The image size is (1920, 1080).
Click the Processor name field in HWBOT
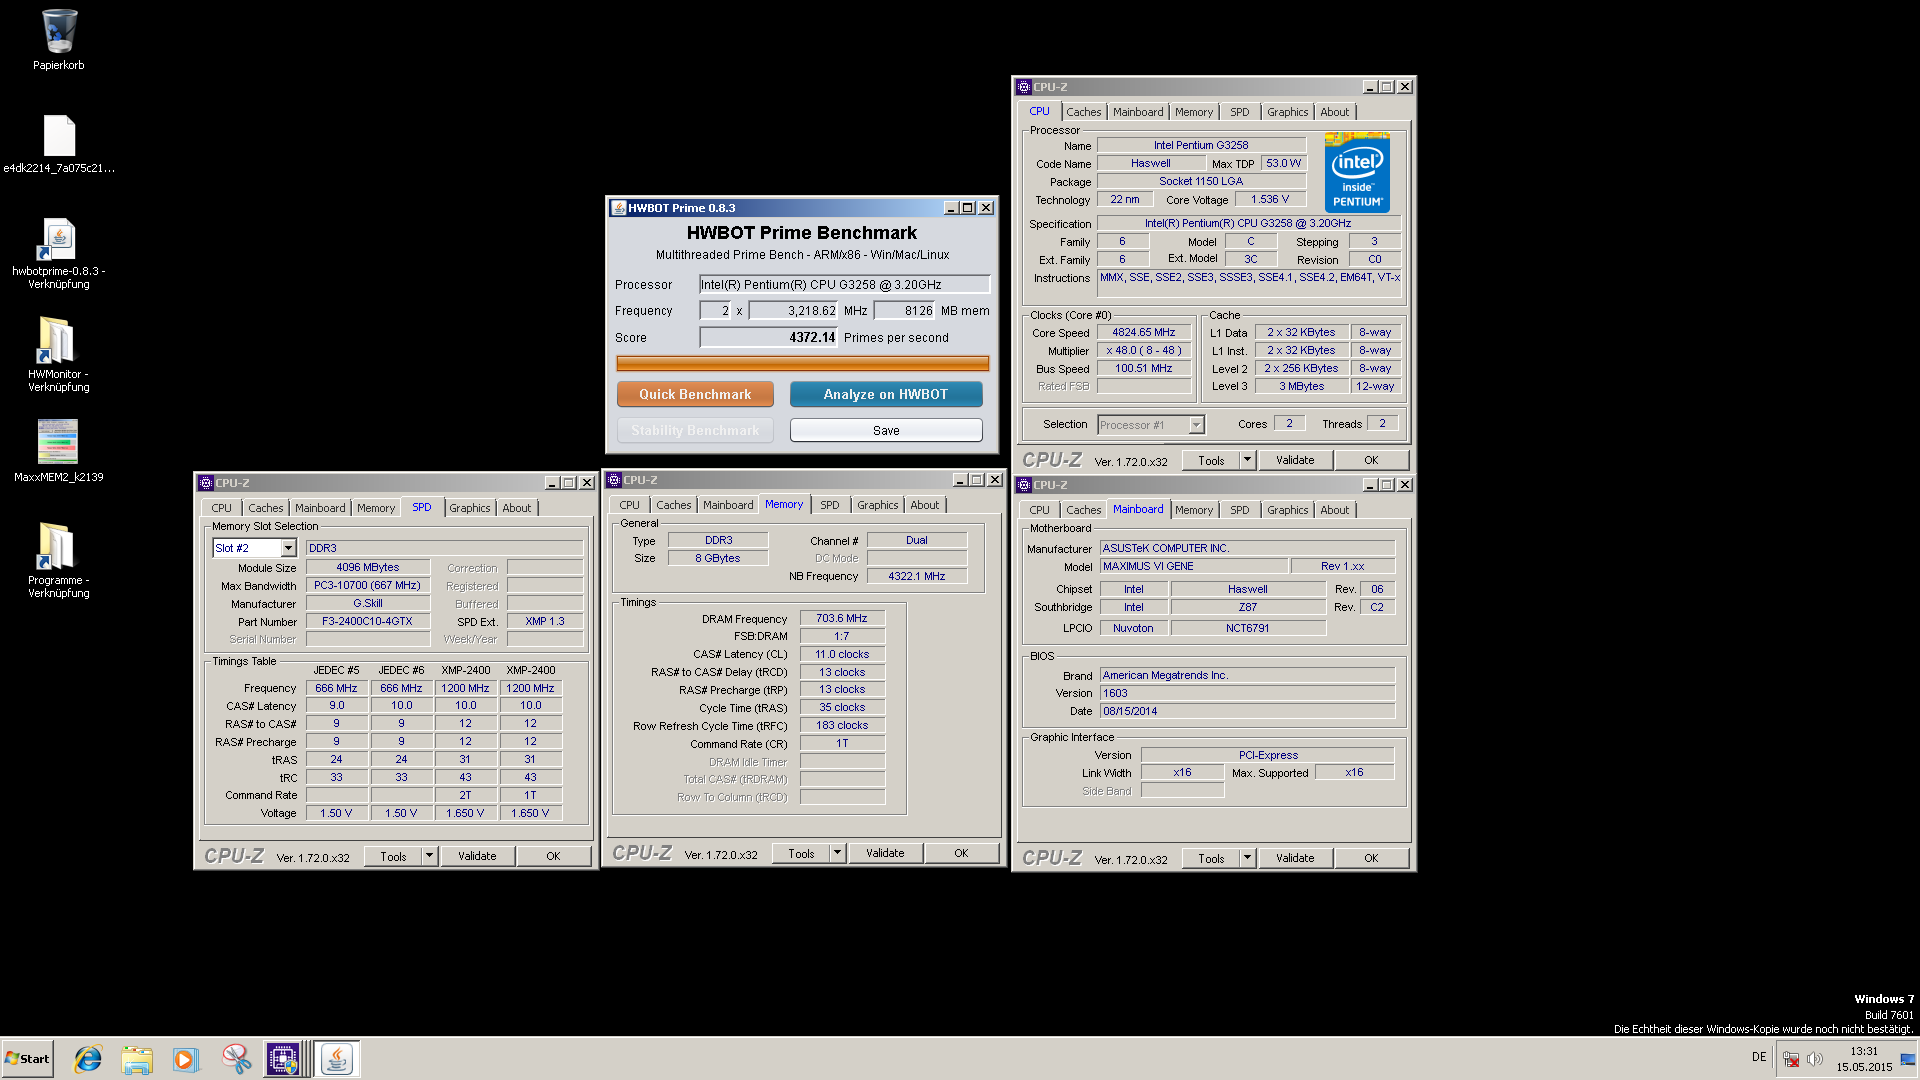pyautogui.click(x=844, y=284)
